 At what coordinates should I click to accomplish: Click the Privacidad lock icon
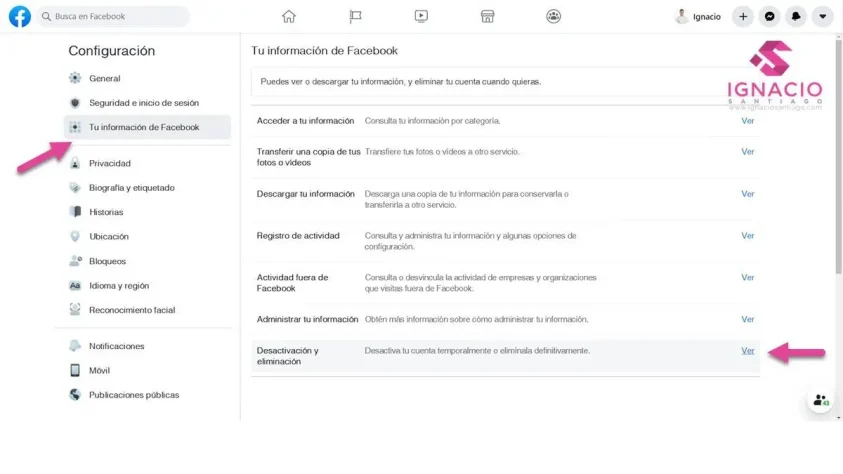(x=75, y=163)
